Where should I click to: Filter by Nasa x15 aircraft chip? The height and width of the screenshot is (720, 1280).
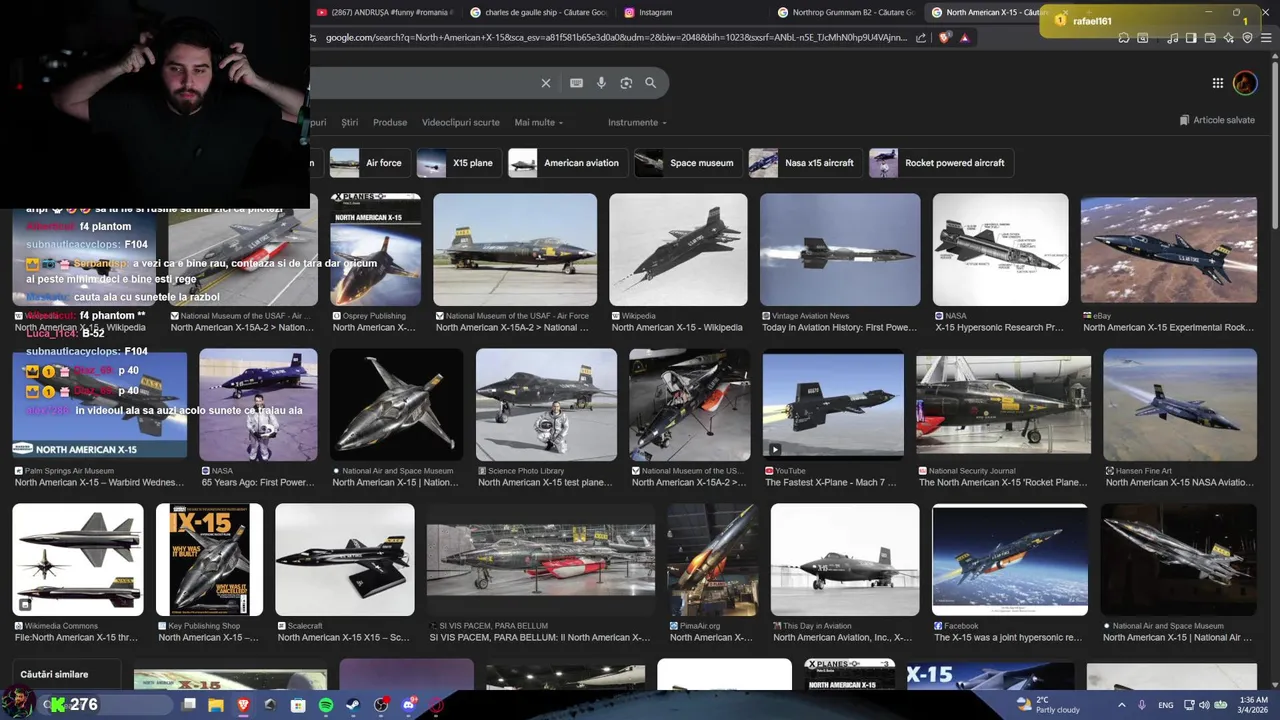[x=804, y=163]
